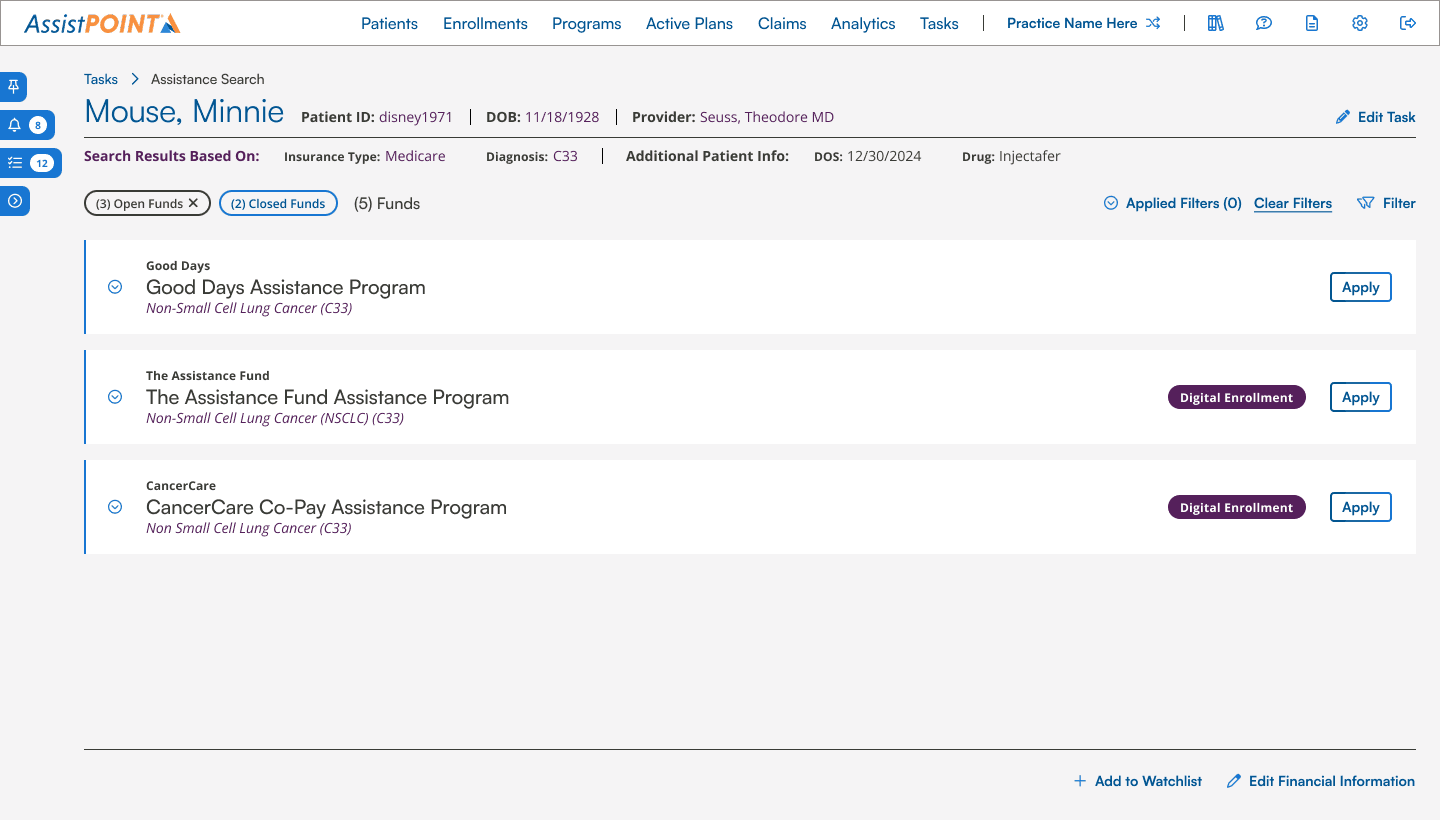Toggle the (2) Closed Funds filter chip
1440x820 pixels.
tap(278, 203)
